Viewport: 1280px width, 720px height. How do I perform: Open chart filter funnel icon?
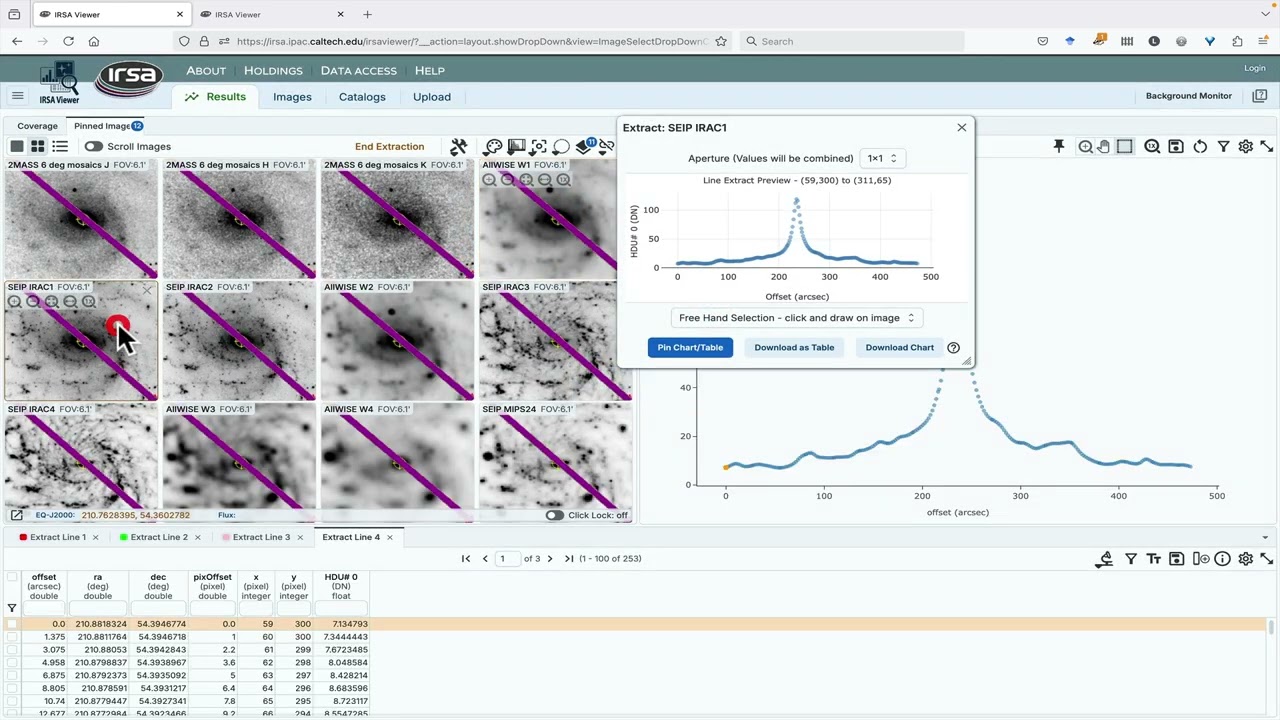1223,146
